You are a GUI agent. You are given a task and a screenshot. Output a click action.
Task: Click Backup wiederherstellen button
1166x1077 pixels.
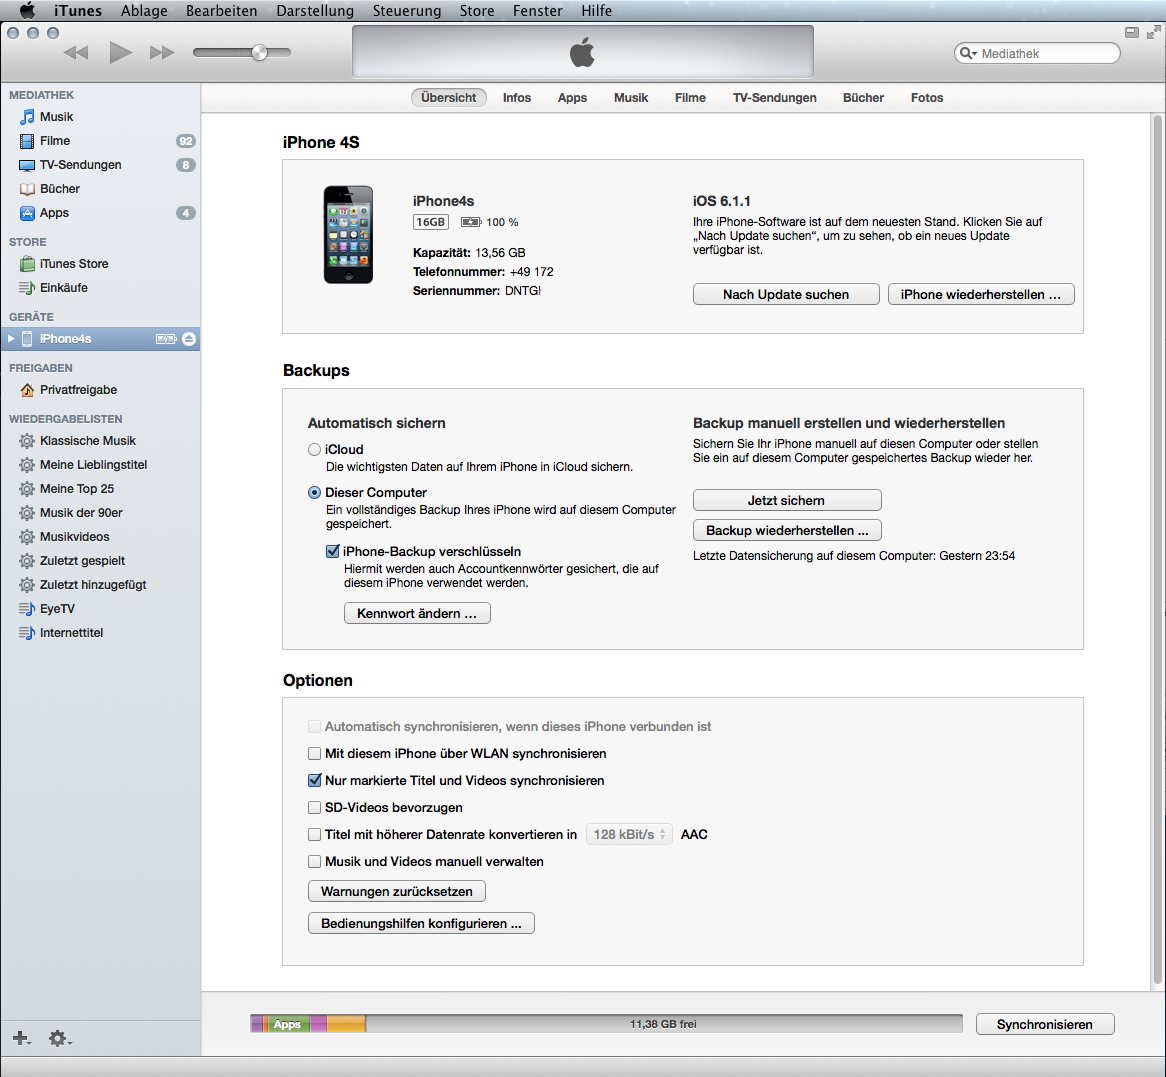pyautogui.click(x=787, y=530)
